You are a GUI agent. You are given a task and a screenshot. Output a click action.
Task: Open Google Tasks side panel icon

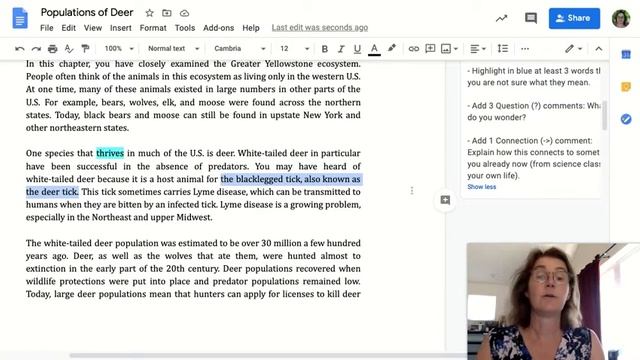pyautogui.click(x=626, y=119)
